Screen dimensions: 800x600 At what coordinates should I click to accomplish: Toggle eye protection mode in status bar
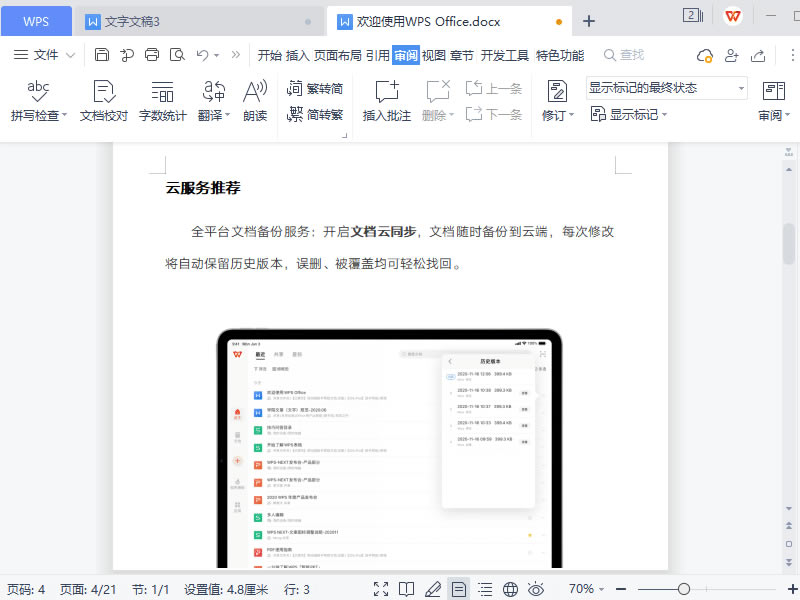pos(536,590)
